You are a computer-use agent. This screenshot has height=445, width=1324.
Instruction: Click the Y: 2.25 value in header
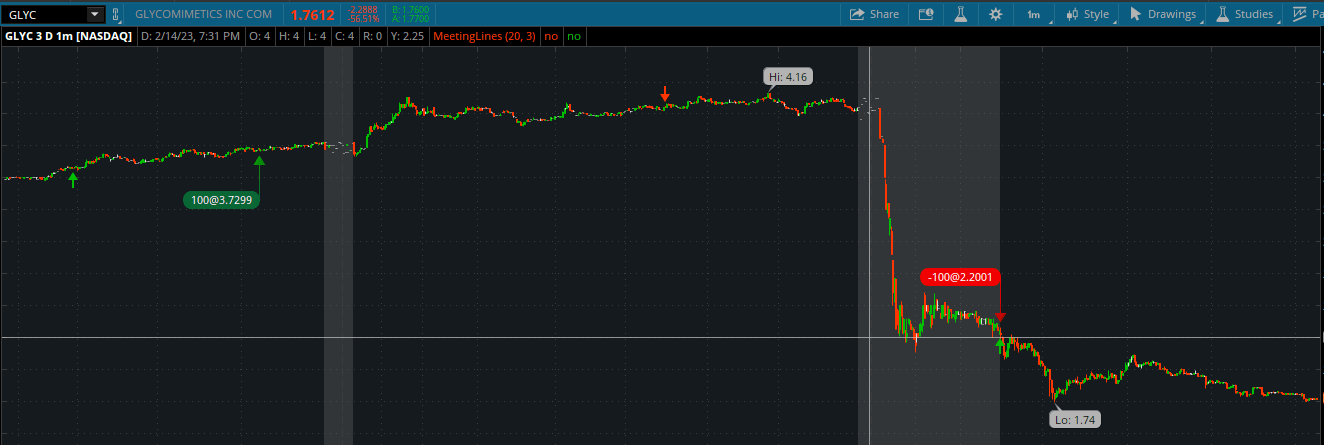pyautogui.click(x=407, y=36)
